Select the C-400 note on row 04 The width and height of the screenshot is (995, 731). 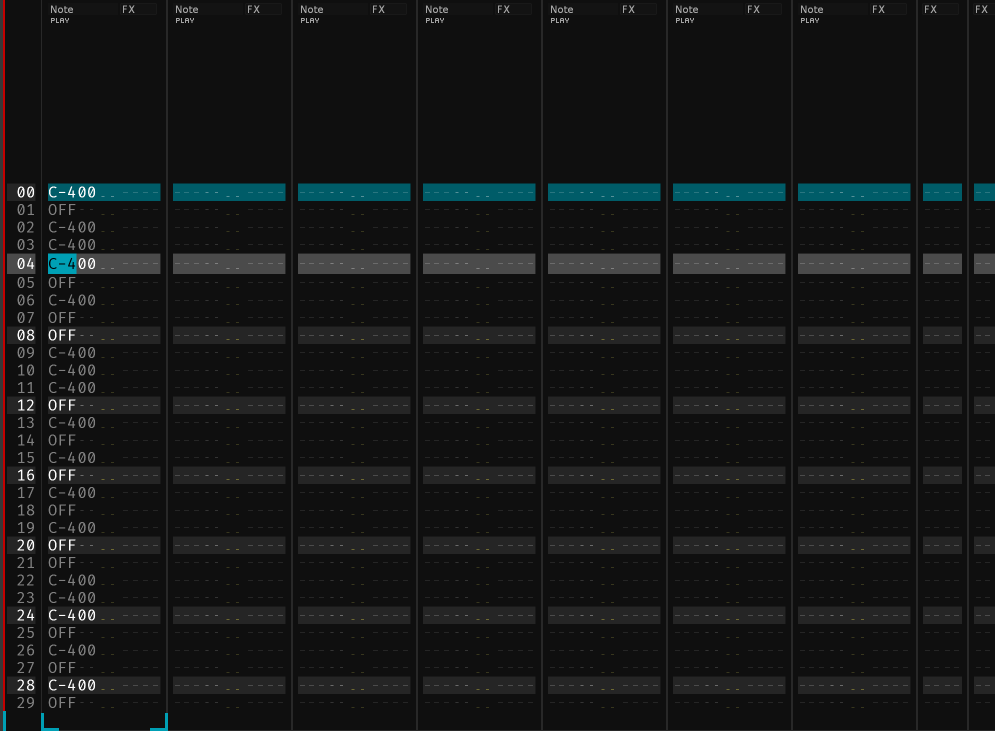click(x=72, y=264)
